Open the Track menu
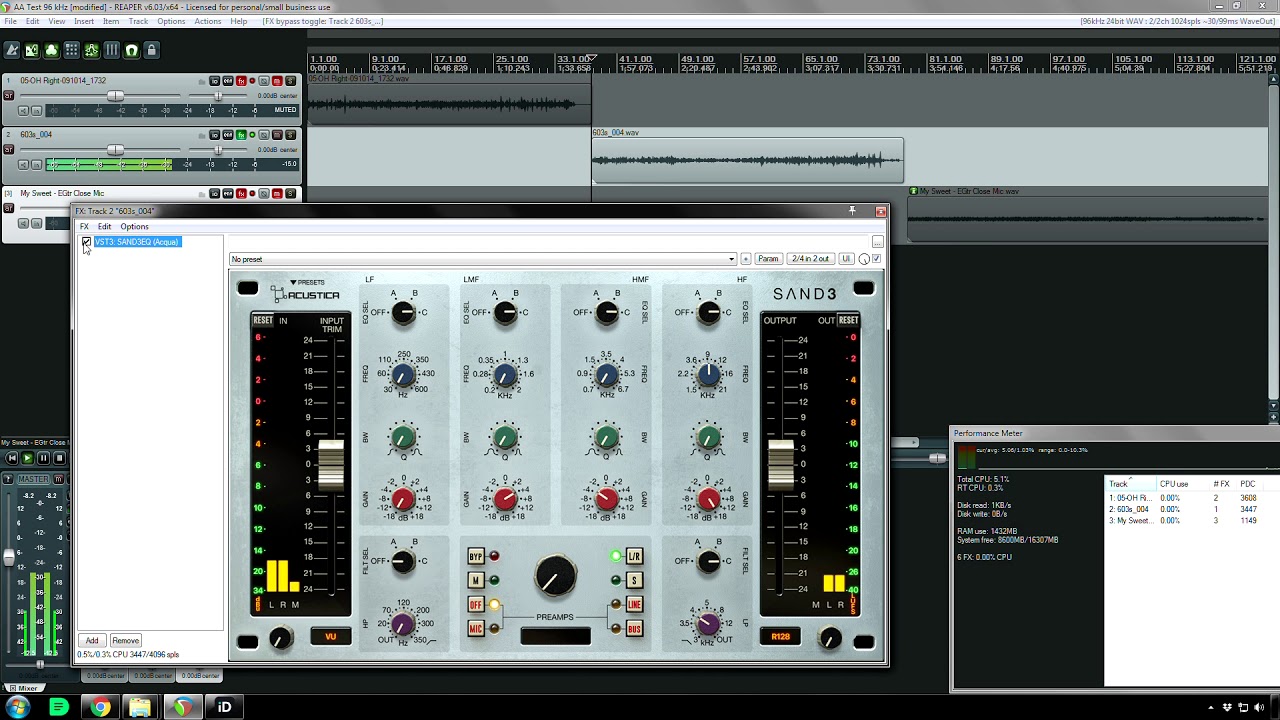The image size is (1280, 720). [x=138, y=21]
